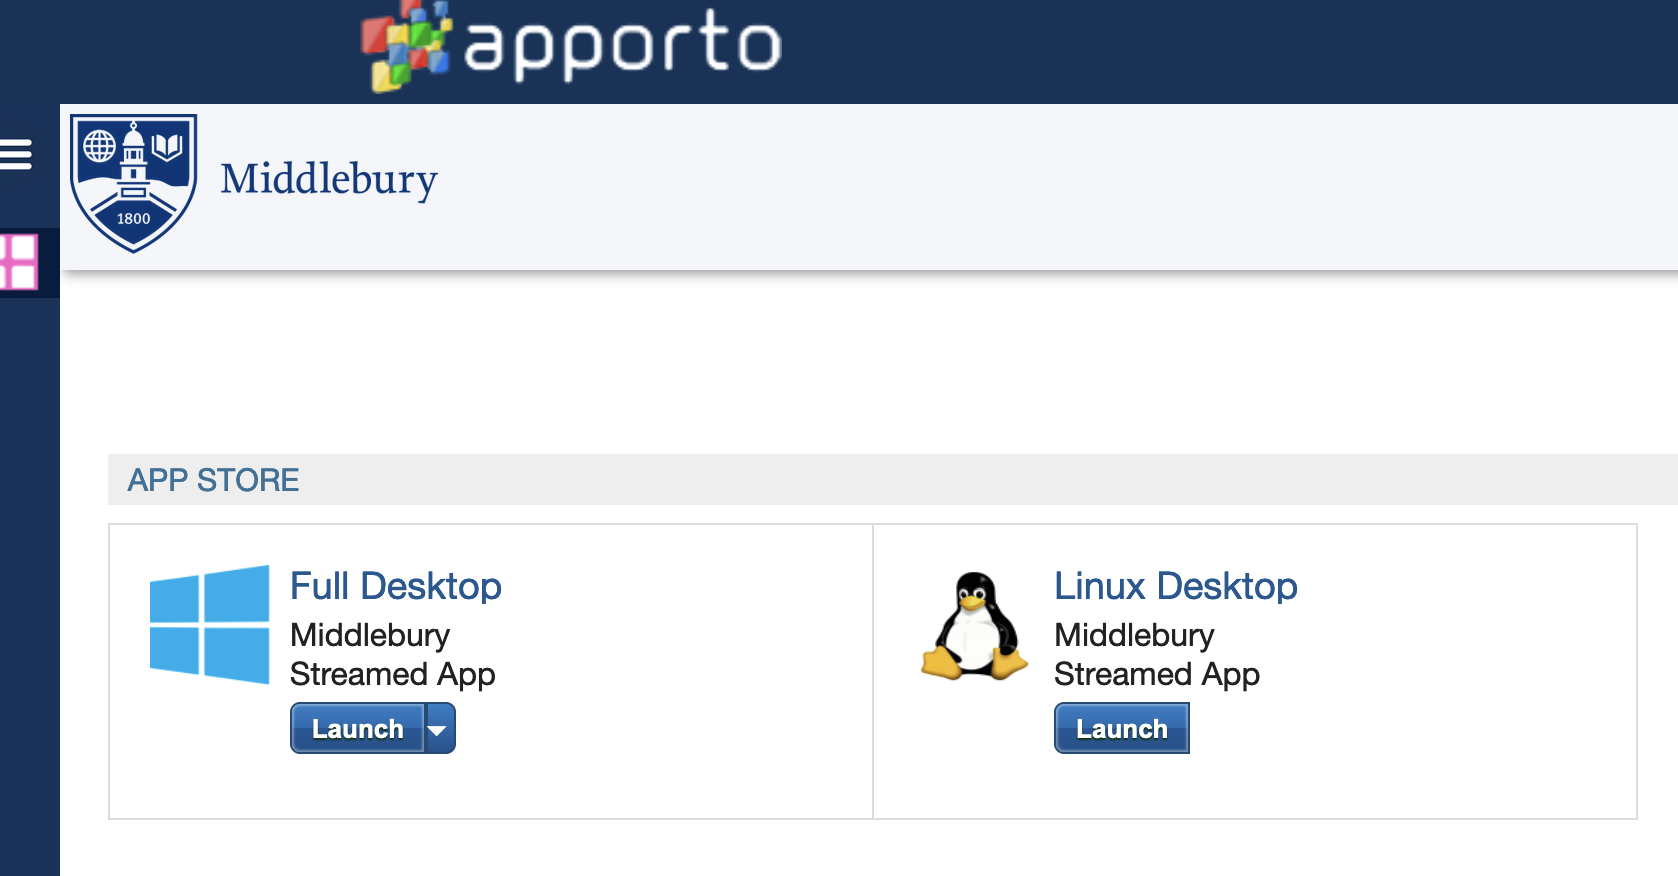Open the Full Desktop title link

point(395,586)
